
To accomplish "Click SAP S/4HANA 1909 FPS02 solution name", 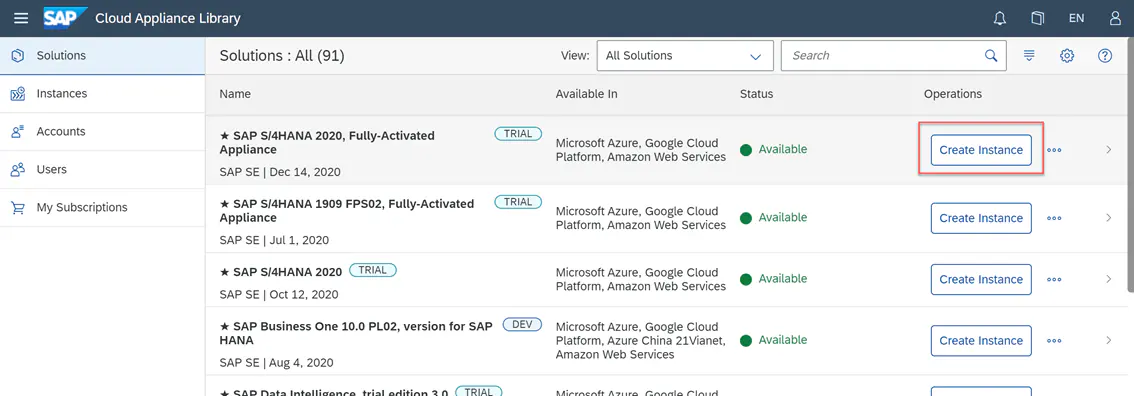I will tap(346, 210).
